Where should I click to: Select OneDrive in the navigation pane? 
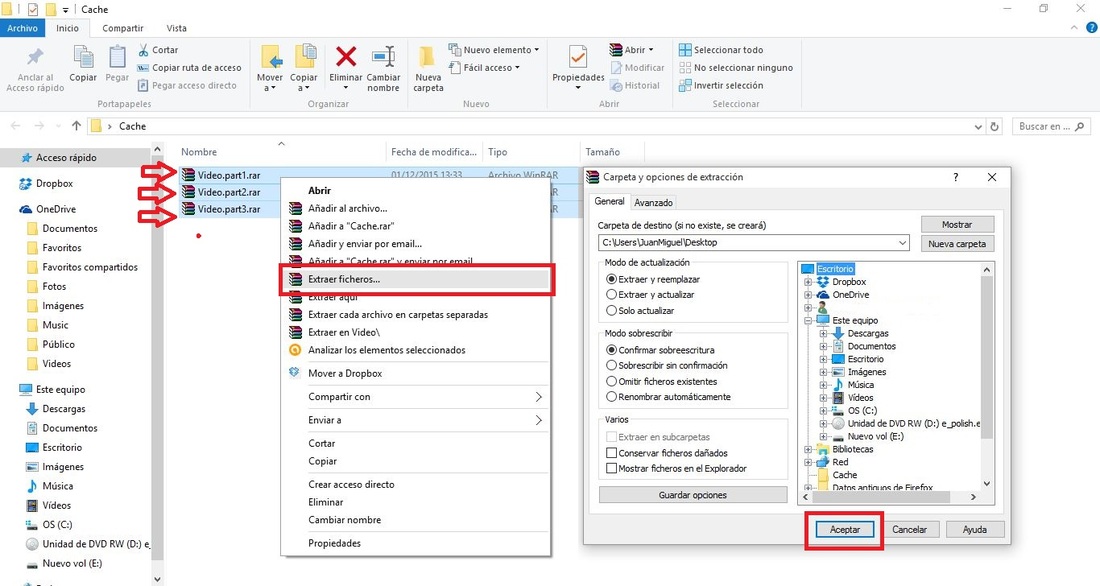point(48,209)
